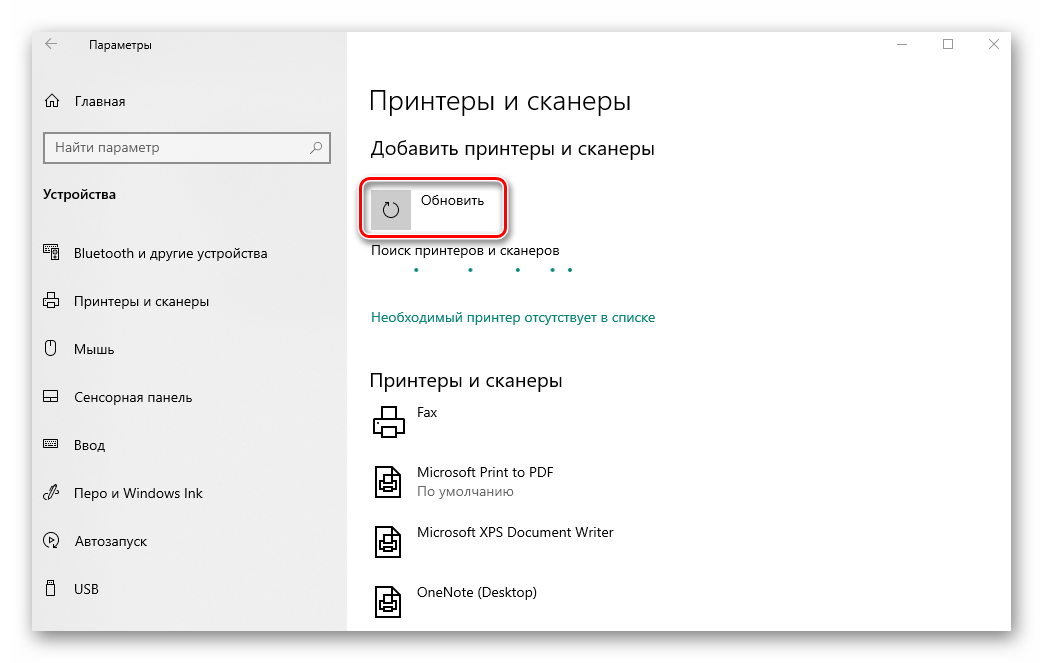Select the Автозапуск sidebar item
This screenshot has width=1043, height=663.
pos(110,541)
